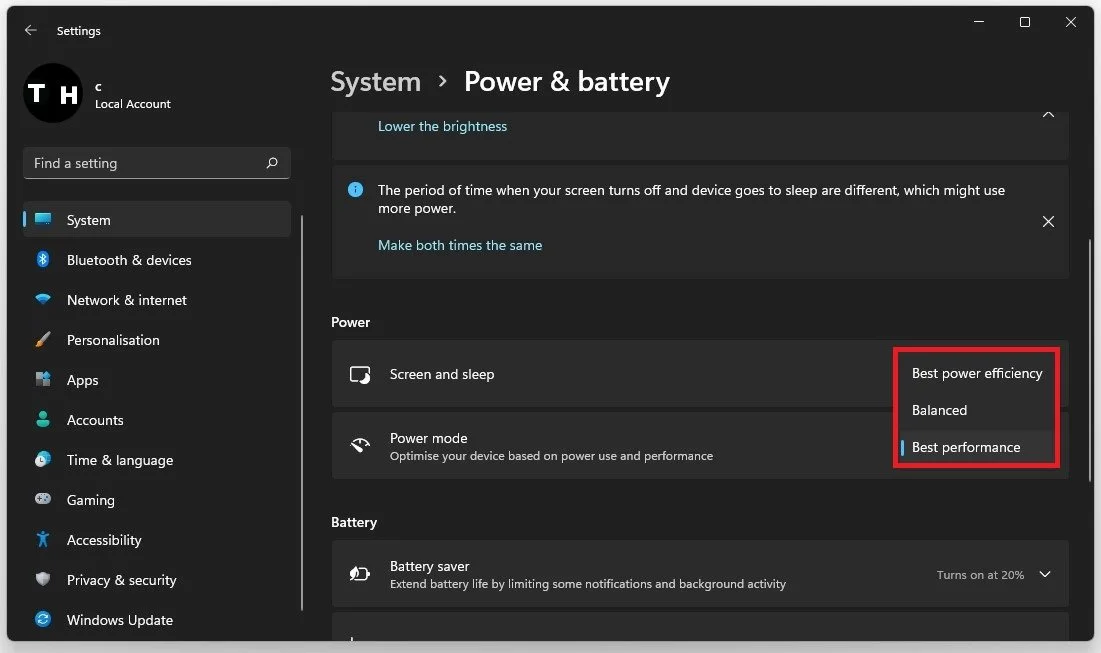The height and width of the screenshot is (653, 1101).
Task: Click the Gaming controller icon
Action: coord(43,499)
